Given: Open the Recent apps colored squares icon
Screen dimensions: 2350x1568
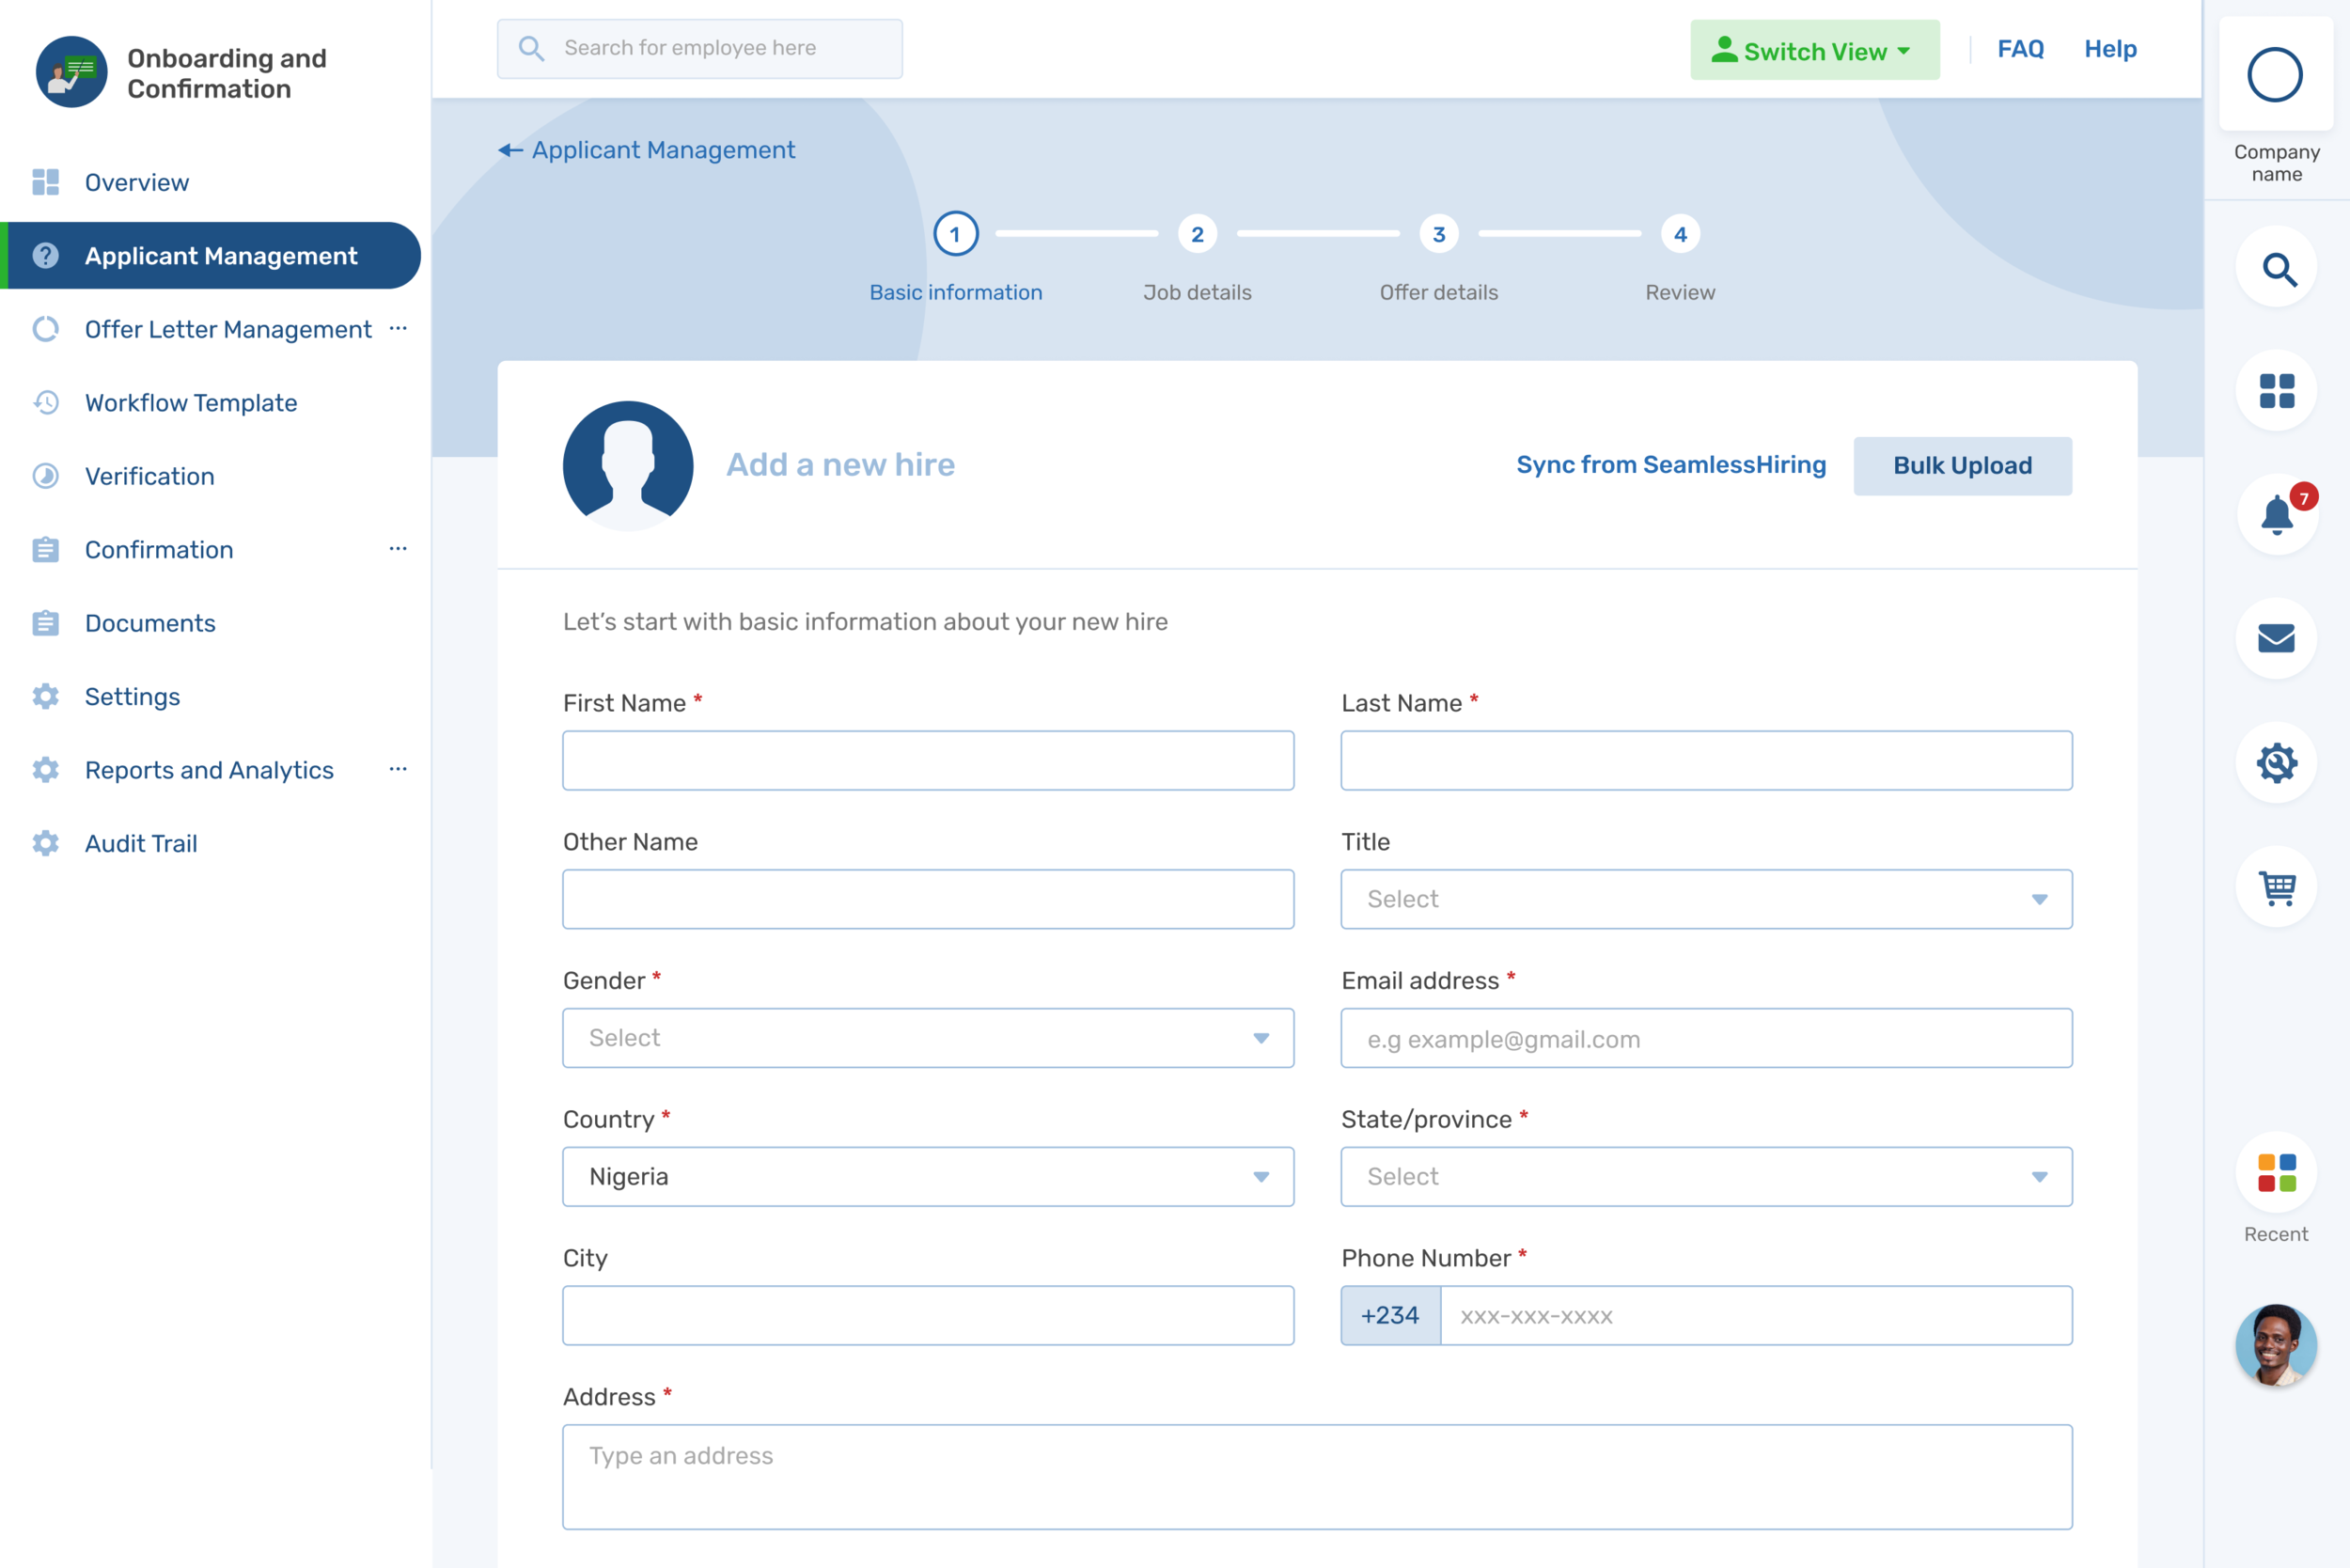Looking at the screenshot, I should click(x=2277, y=1172).
